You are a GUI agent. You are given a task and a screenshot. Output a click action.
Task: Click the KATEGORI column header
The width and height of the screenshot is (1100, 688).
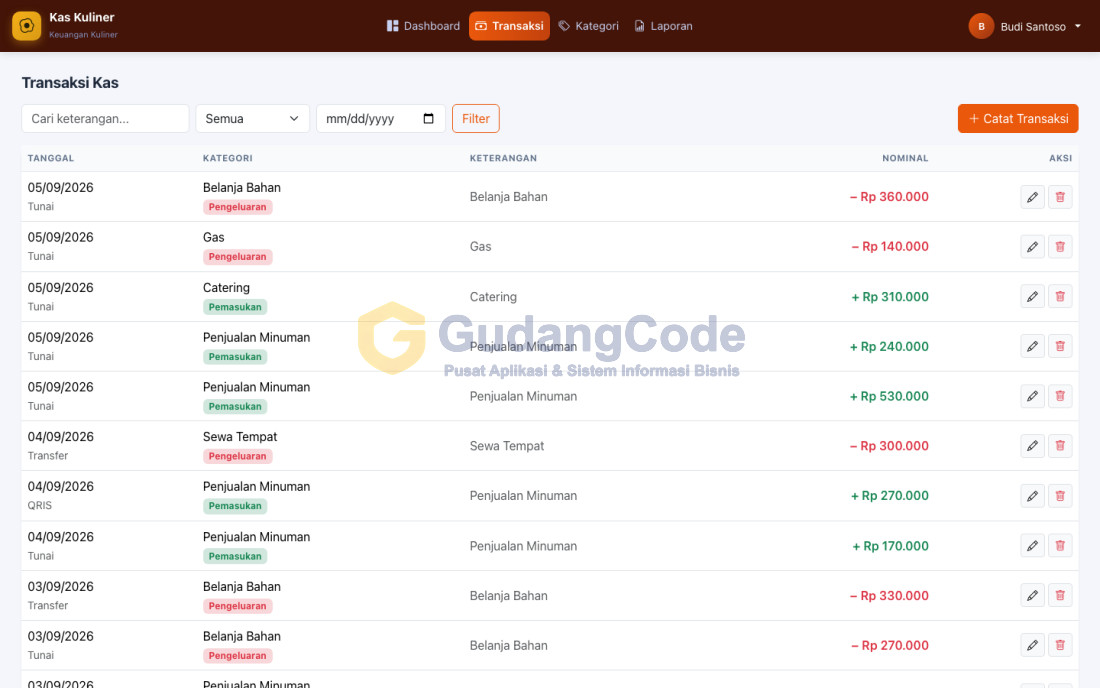227,158
